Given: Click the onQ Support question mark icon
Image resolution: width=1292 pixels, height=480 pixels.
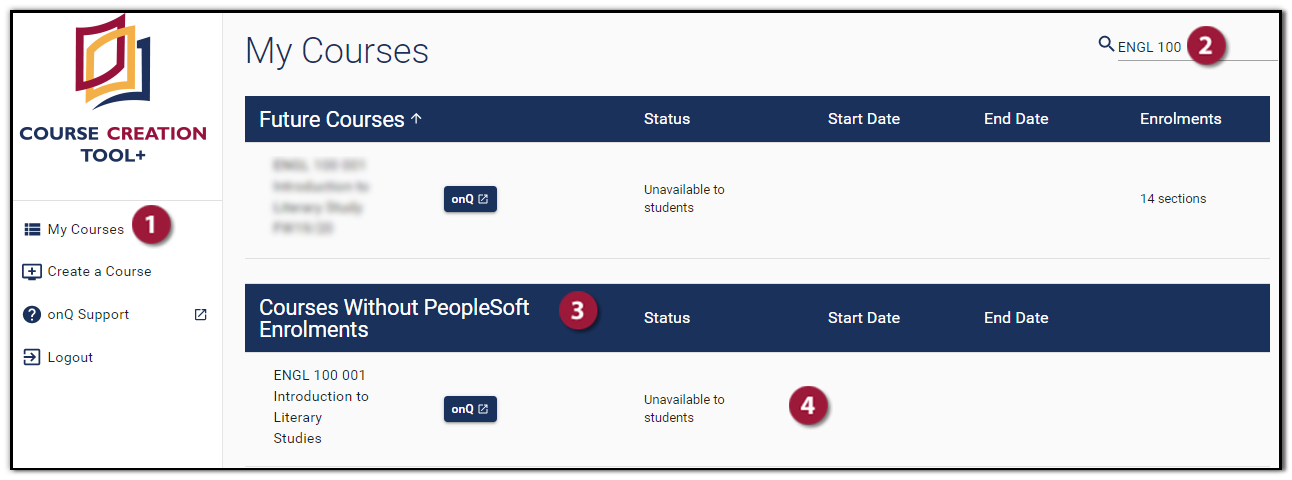Looking at the screenshot, I should (x=32, y=315).
